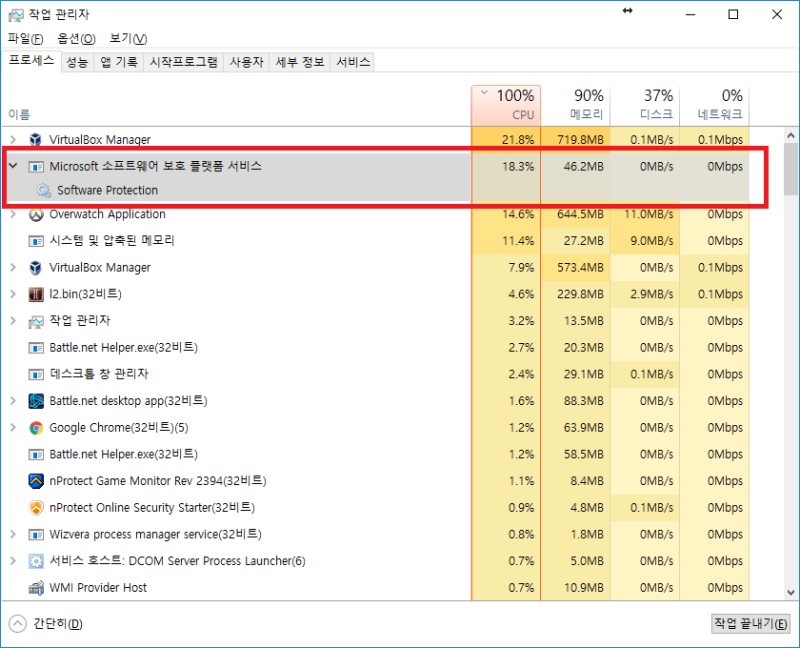The image size is (800, 648).
Task: Switch to the 성능 tab
Action: 78,62
